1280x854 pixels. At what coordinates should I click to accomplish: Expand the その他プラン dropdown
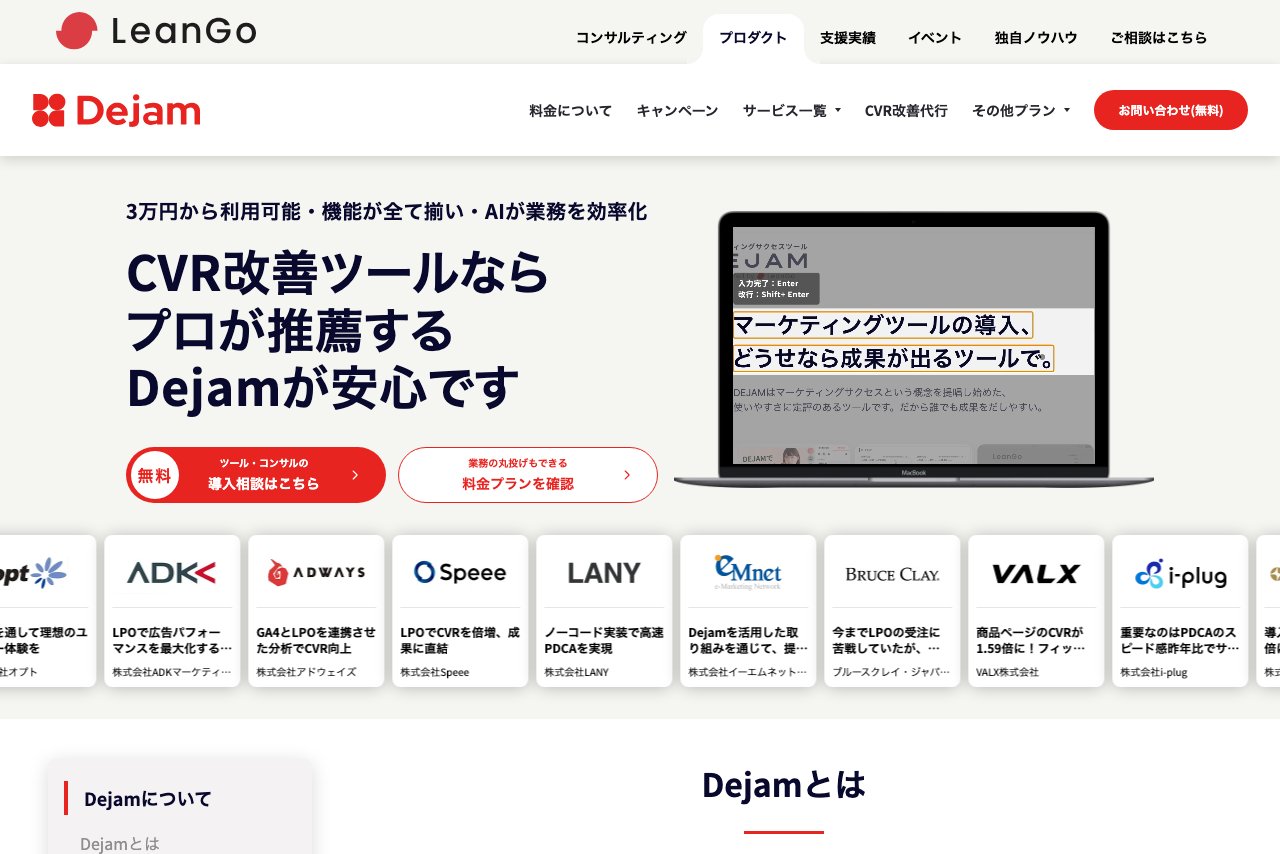pos(1021,111)
